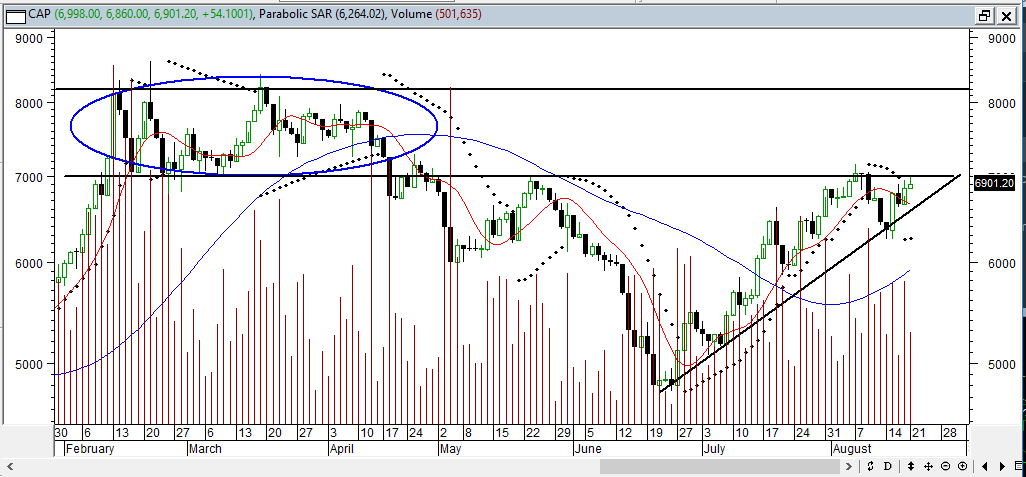Image resolution: width=1026 pixels, height=477 pixels.
Task: Click the date label 28 on time axis
Action: click(x=949, y=433)
